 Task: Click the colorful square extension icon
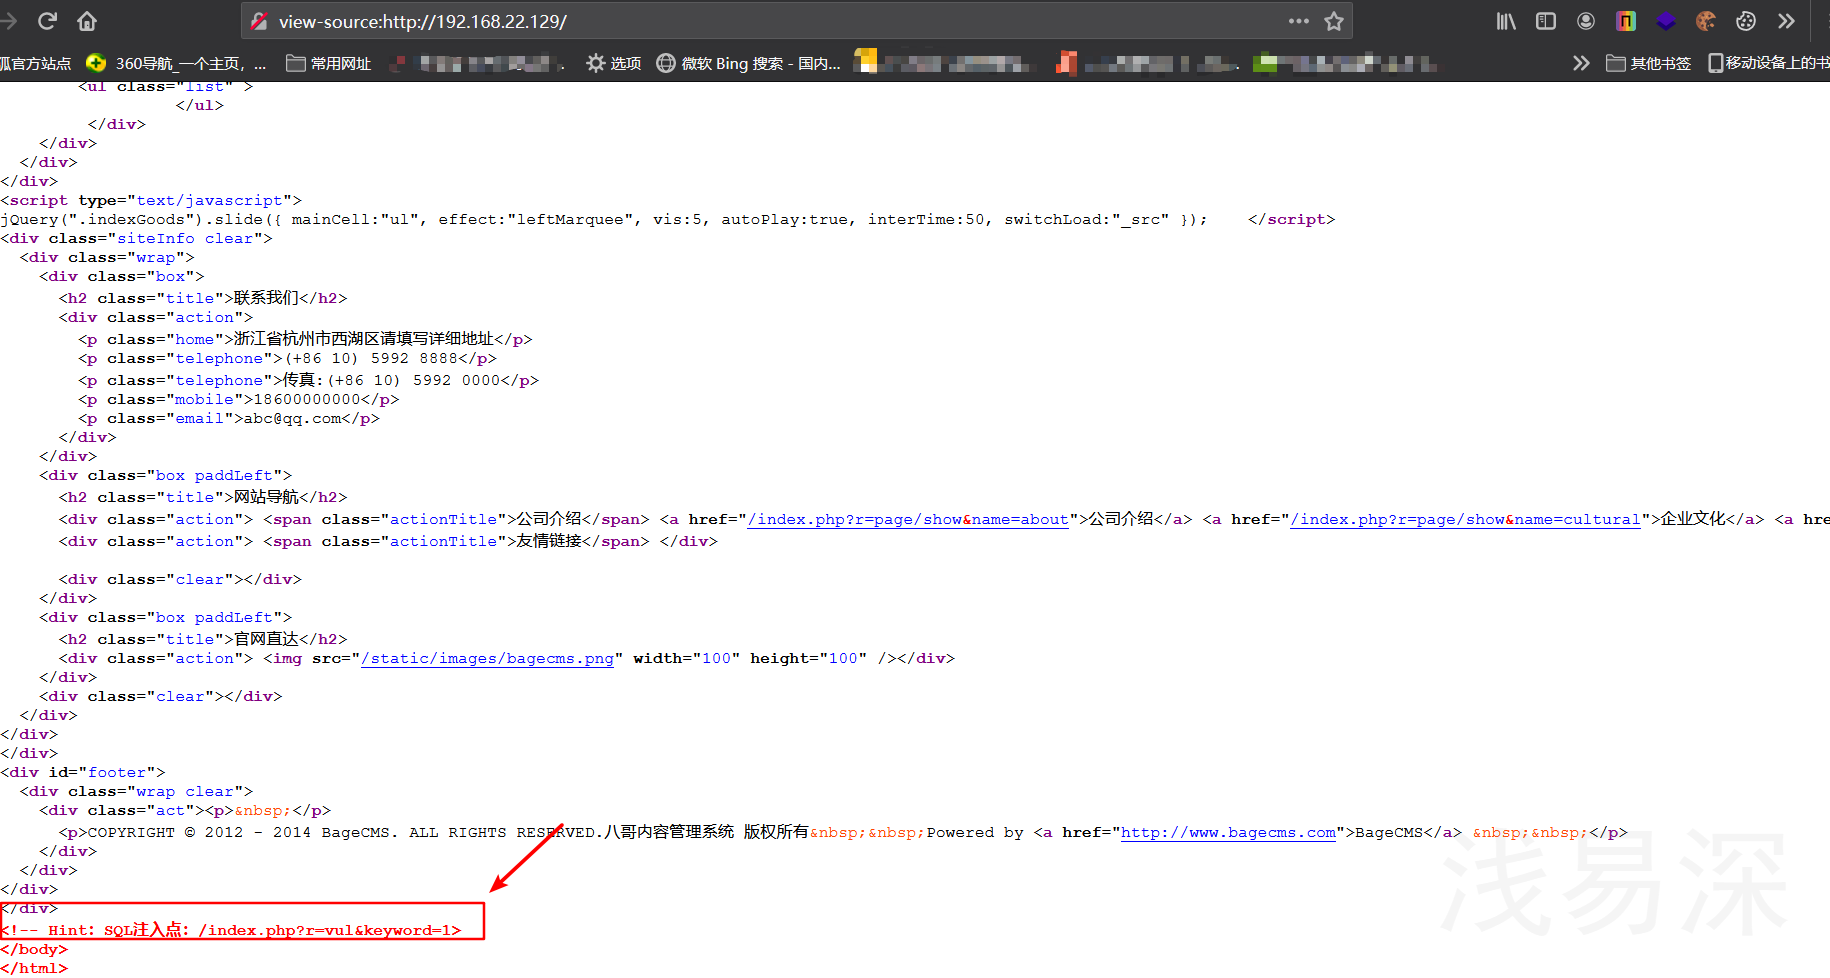1626,21
